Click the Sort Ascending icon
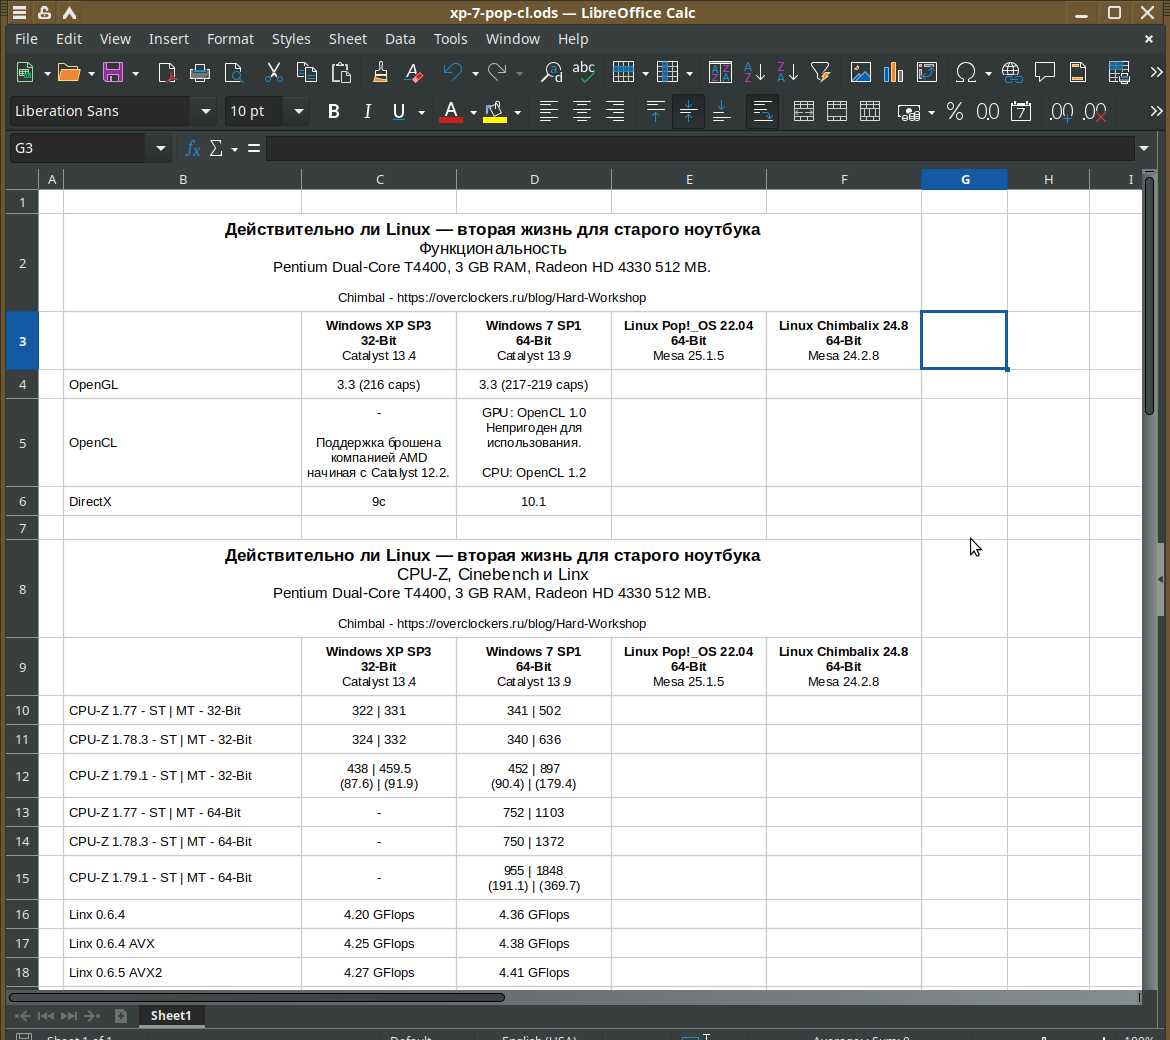 (754, 72)
